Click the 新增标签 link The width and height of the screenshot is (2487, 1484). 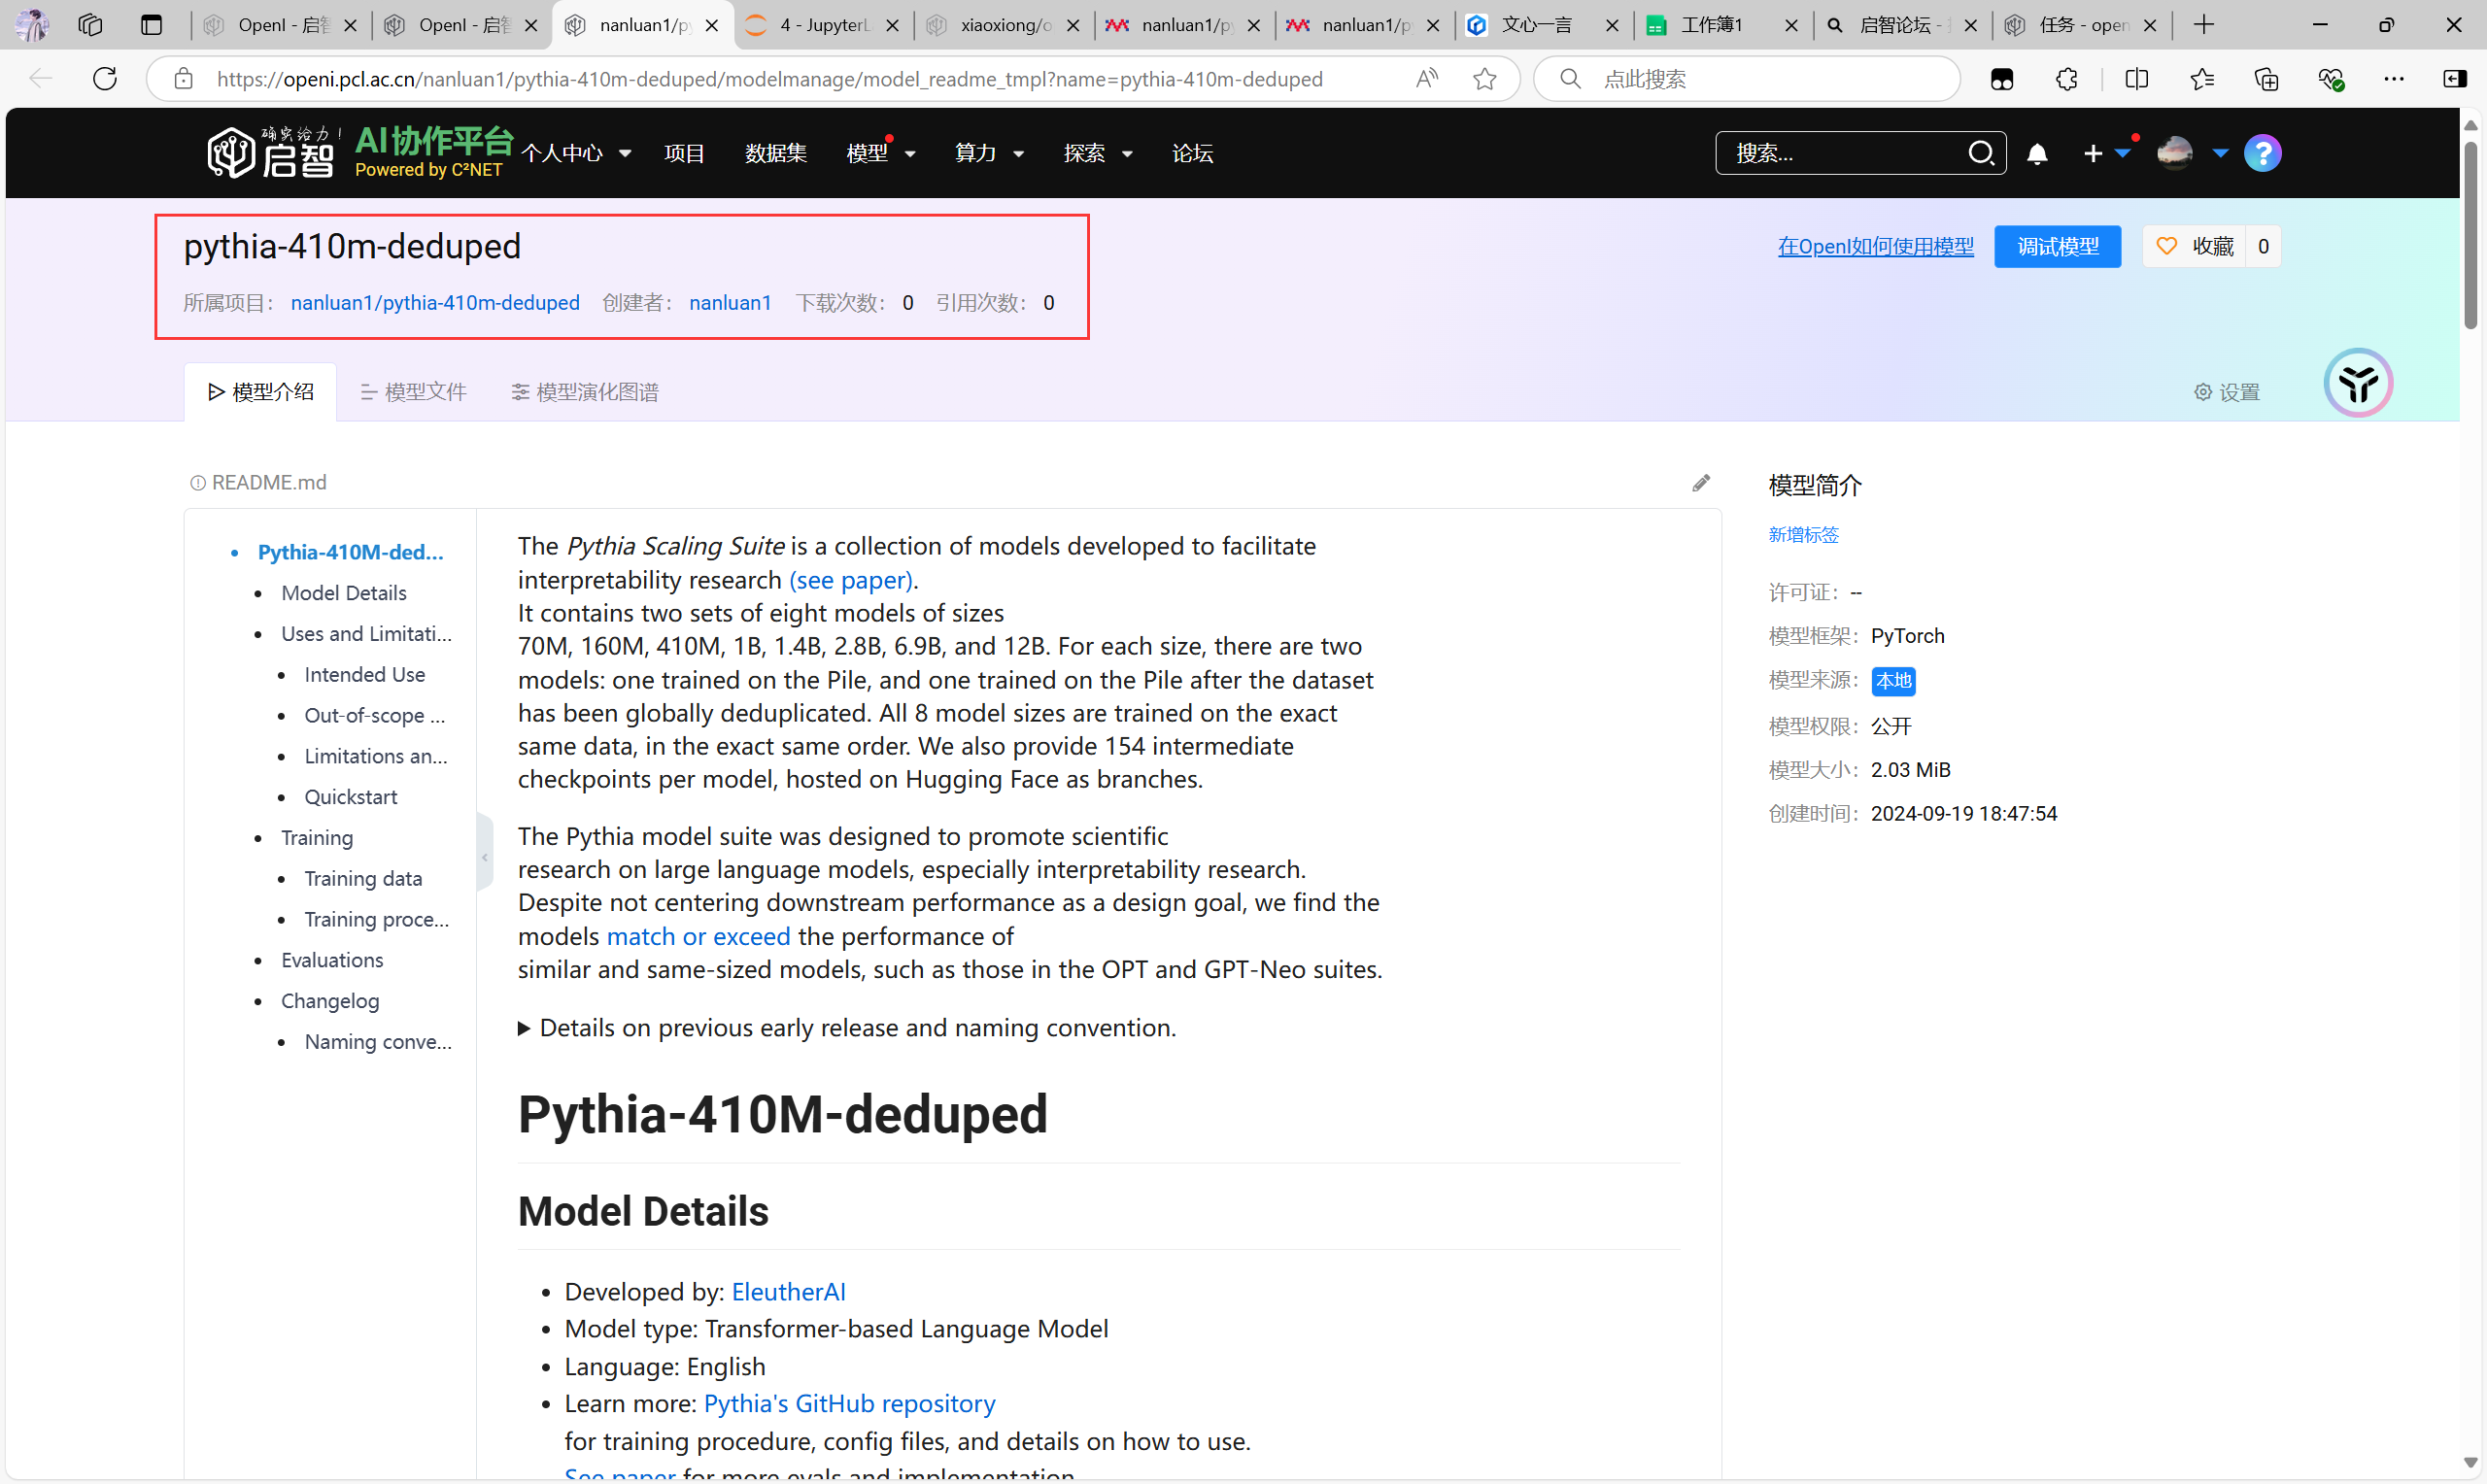(1803, 535)
